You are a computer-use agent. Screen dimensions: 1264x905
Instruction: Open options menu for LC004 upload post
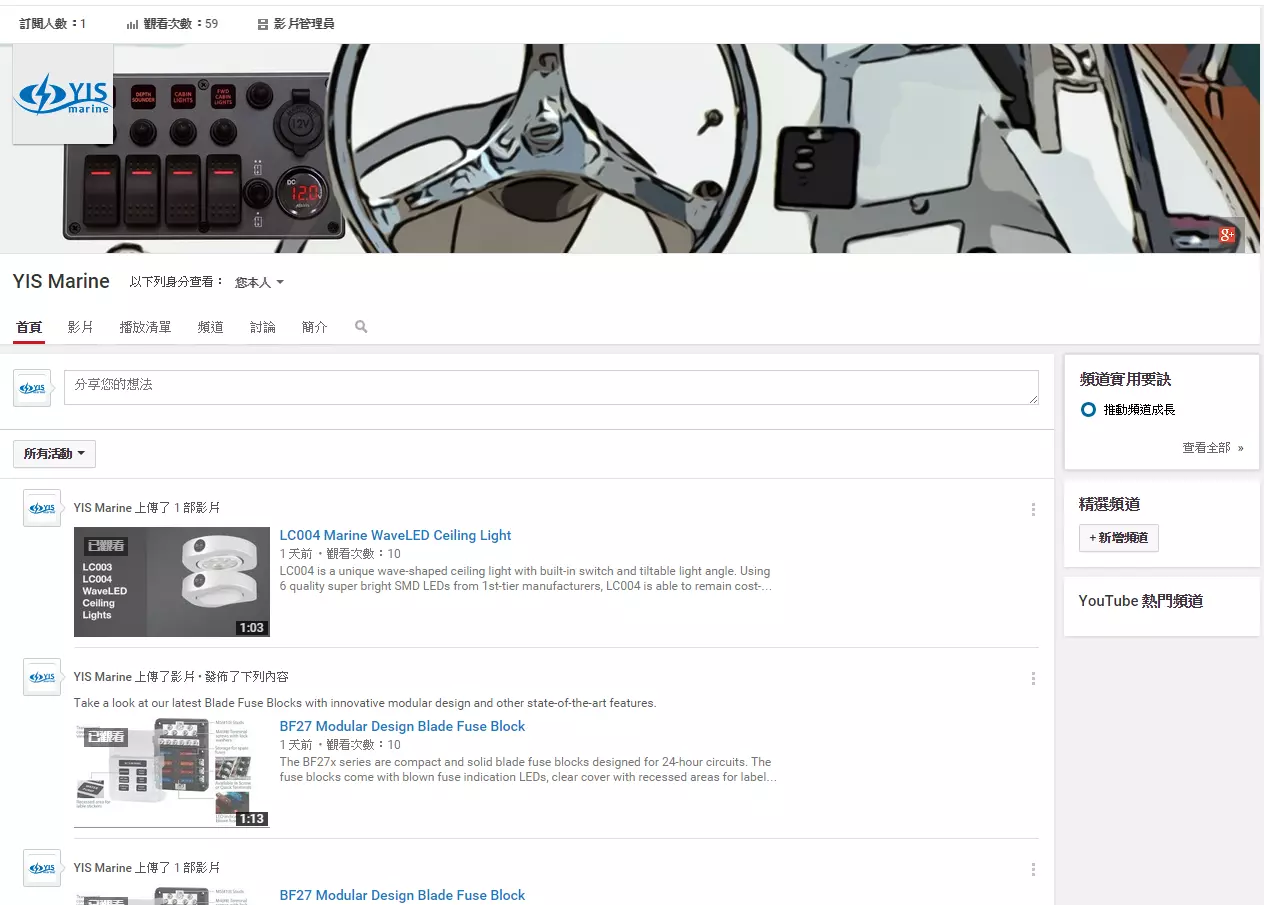point(1033,509)
